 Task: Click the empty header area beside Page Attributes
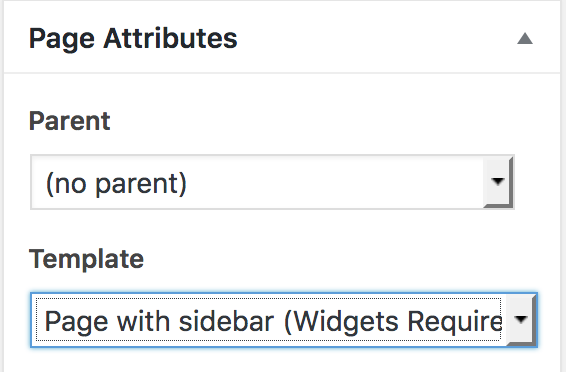click(375, 38)
